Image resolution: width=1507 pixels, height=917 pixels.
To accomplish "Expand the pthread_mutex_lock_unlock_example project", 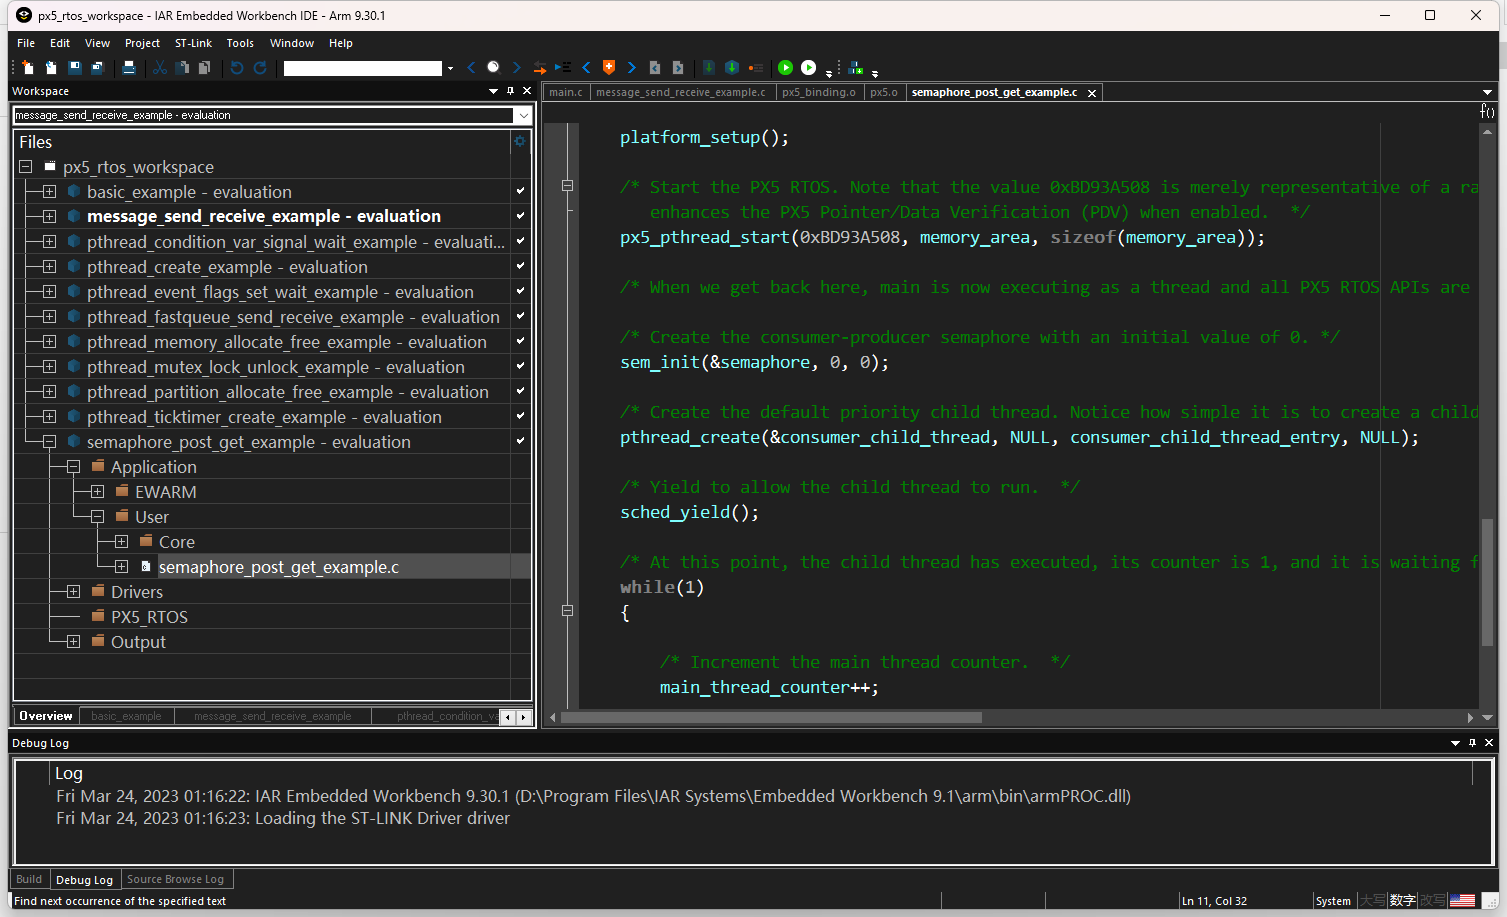I will [x=49, y=366].
